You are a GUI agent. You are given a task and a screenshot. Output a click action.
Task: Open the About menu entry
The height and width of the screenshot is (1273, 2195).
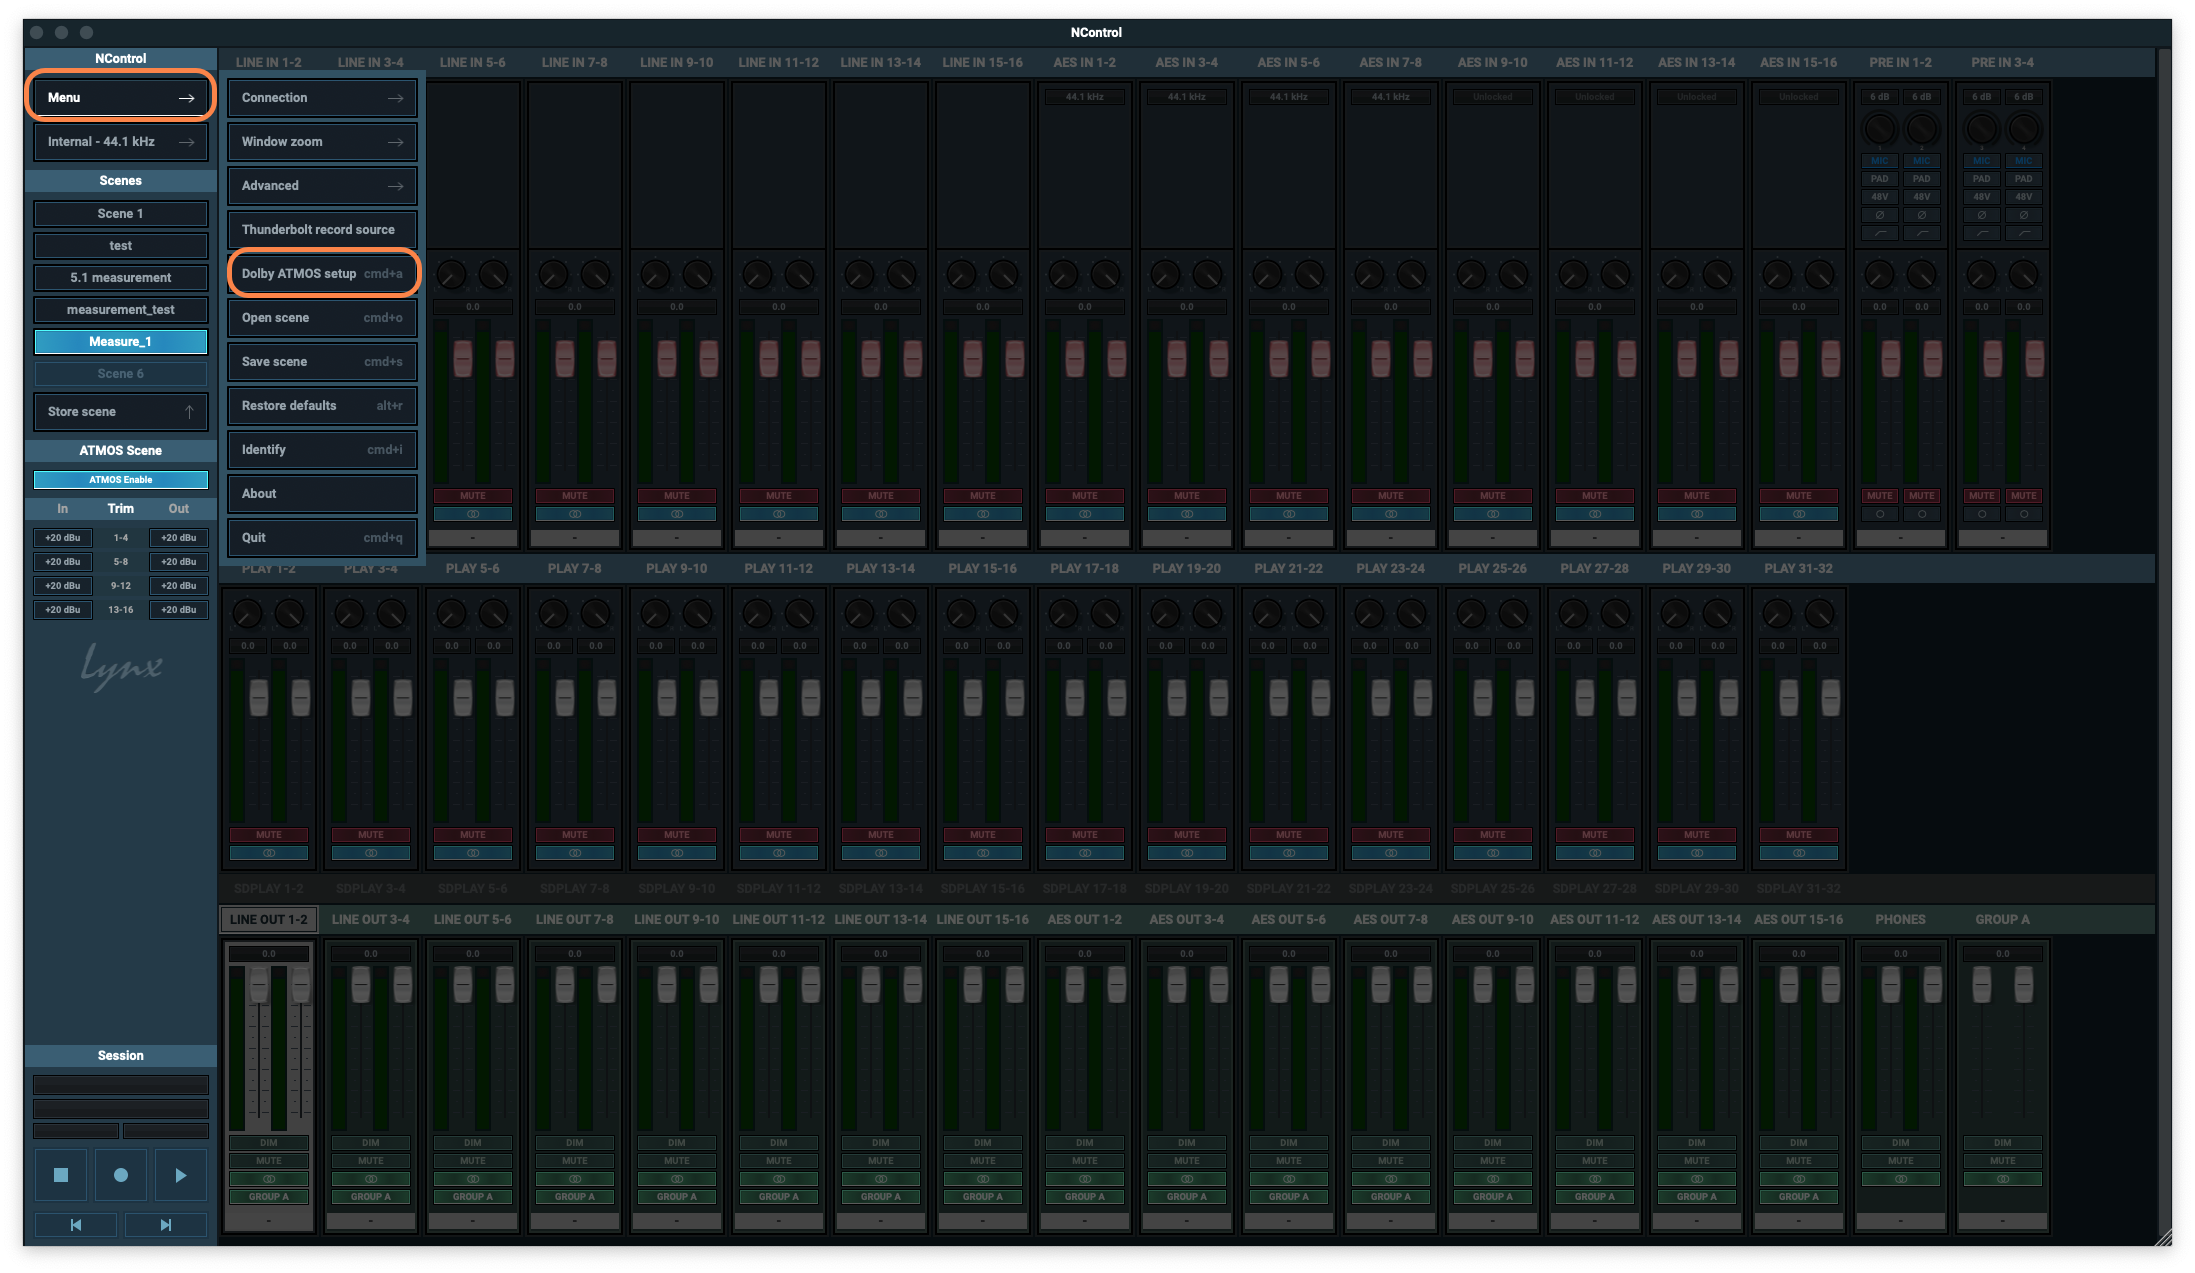322,494
